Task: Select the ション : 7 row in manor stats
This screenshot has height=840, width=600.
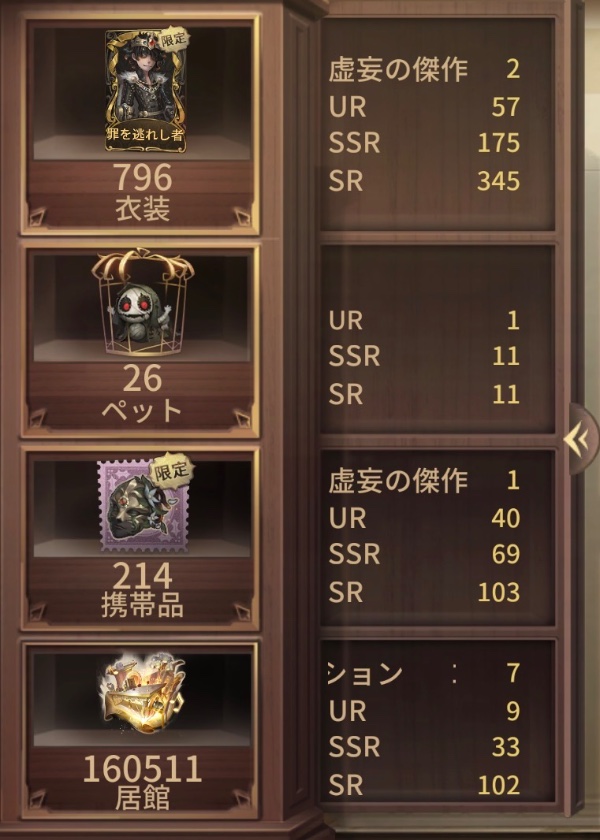Action: 424,673
